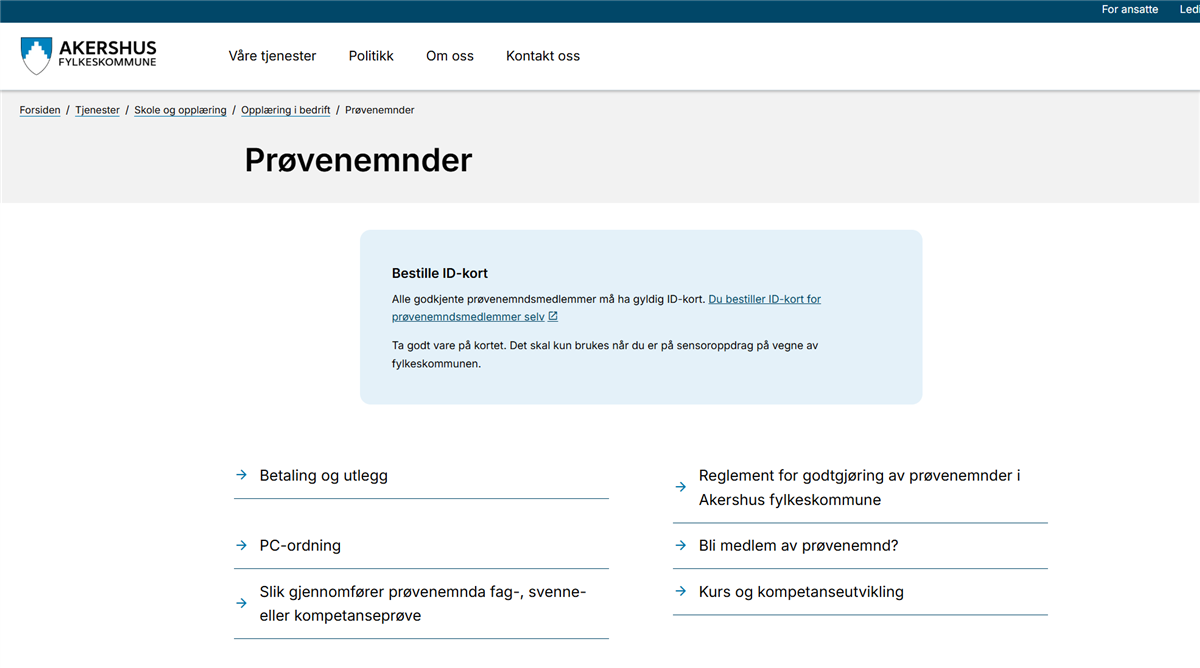Open the 'Politikk' menu item
Image resolution: width=1200 pixels, height=668 pixels.
tap(371, 56)
